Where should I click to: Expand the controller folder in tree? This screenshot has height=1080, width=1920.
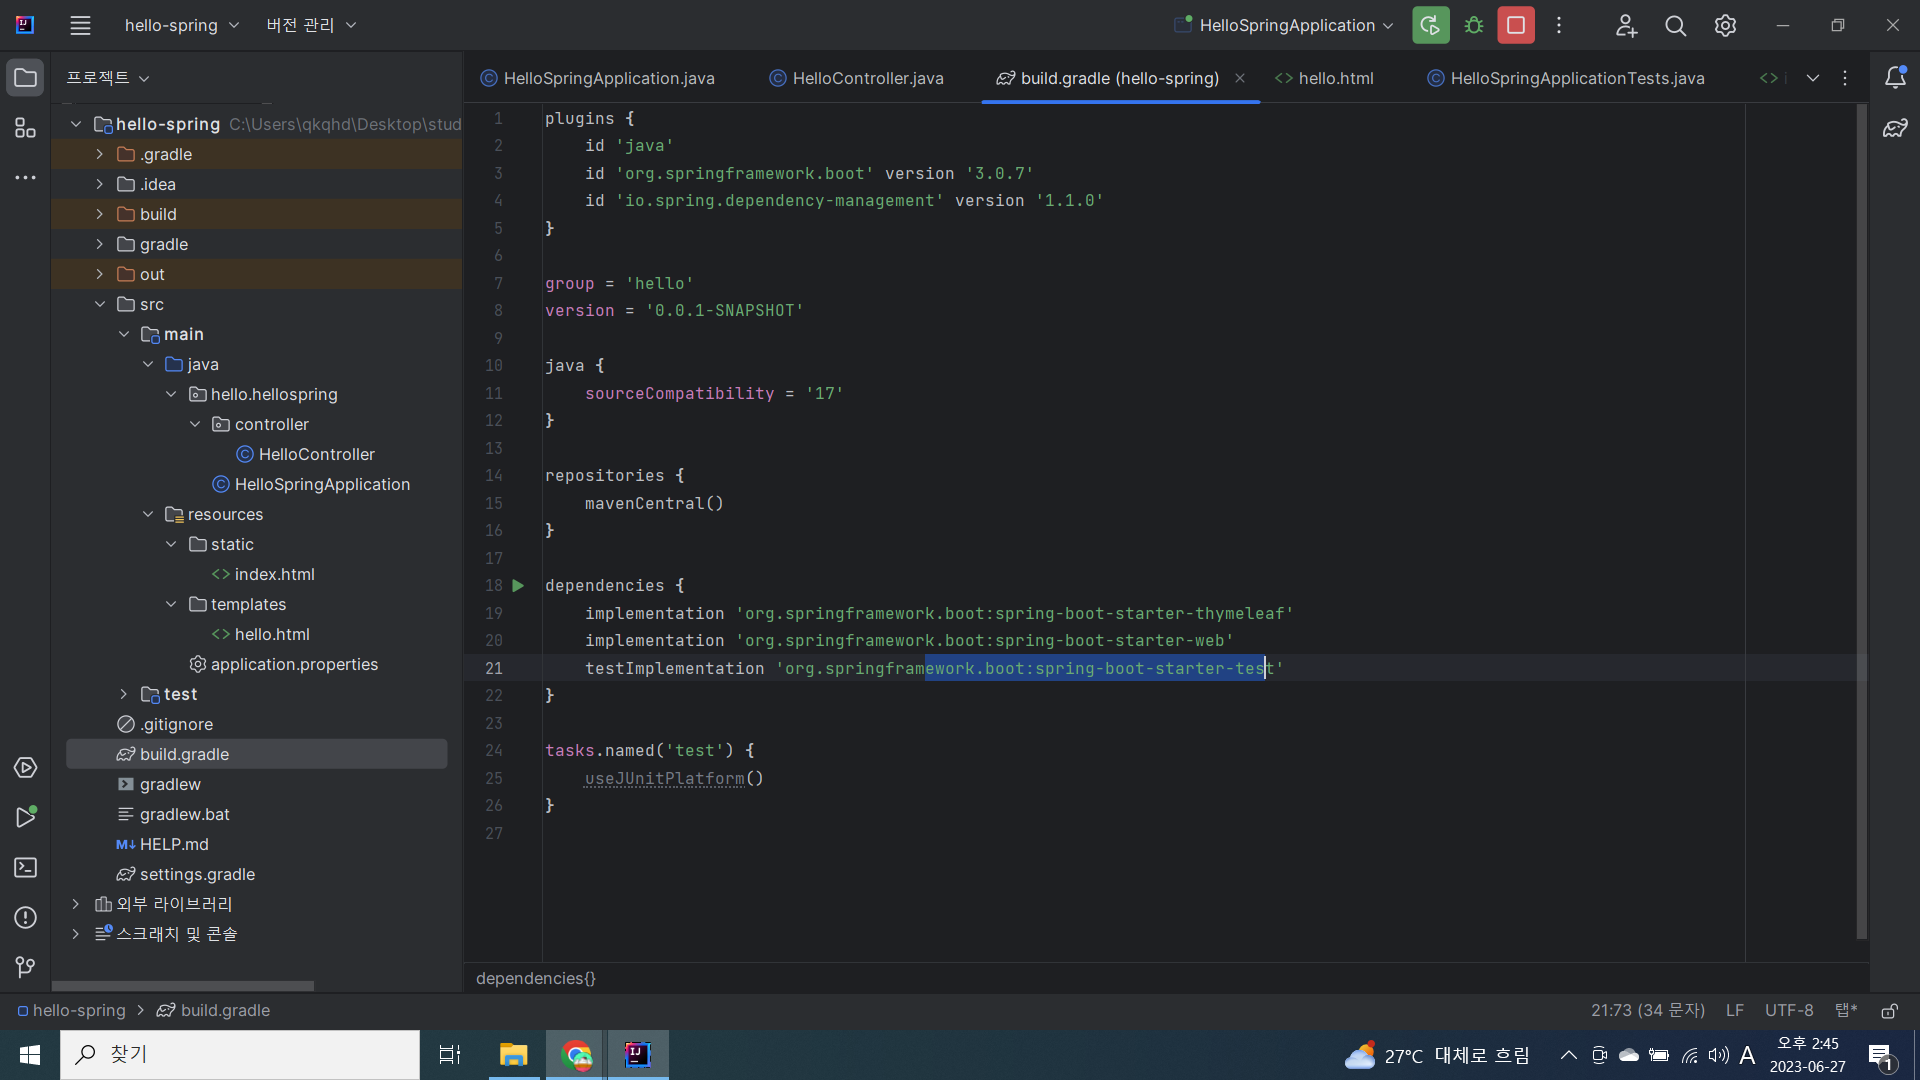[194, 423]
